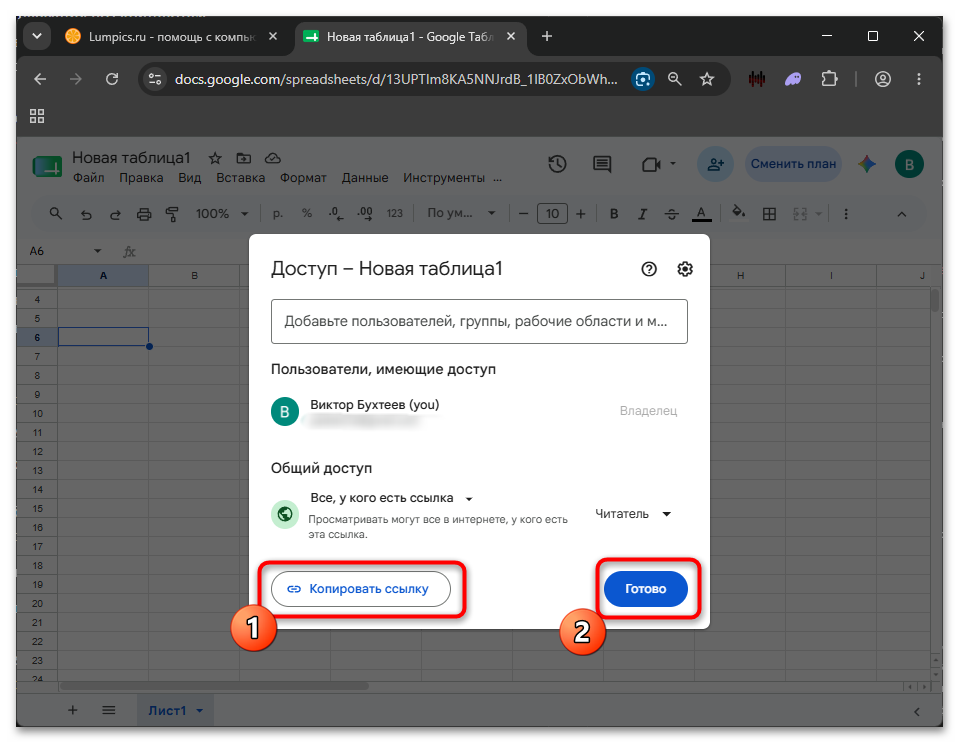
Task: Collapse the toolbar with the chevron
Action: (x=902, y=214)
